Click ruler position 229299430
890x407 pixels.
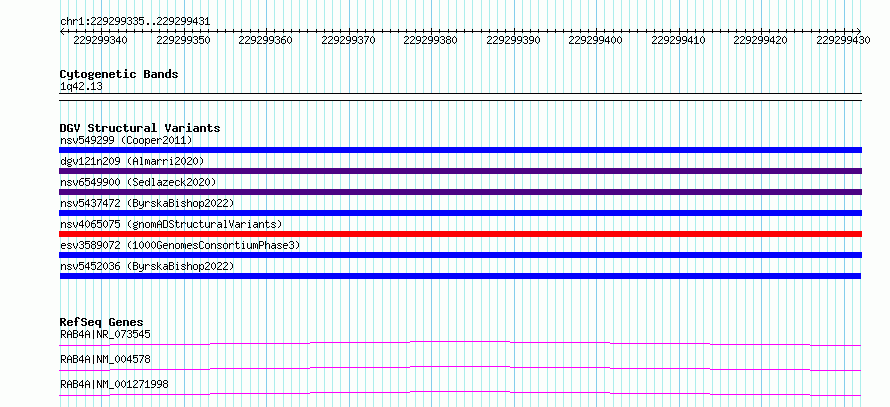click(844, 40)
